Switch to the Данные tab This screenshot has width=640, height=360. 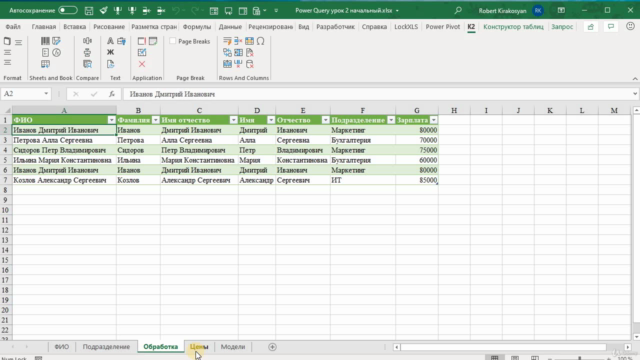point(230,27)
